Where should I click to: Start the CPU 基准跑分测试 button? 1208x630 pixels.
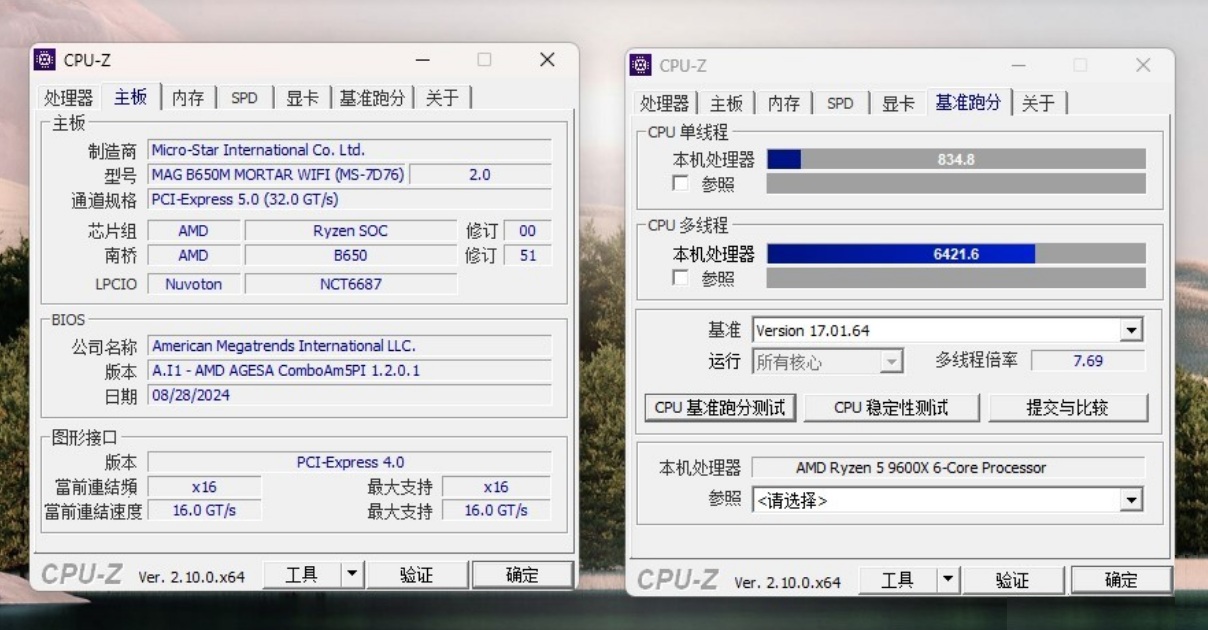(x=720, y=408)
